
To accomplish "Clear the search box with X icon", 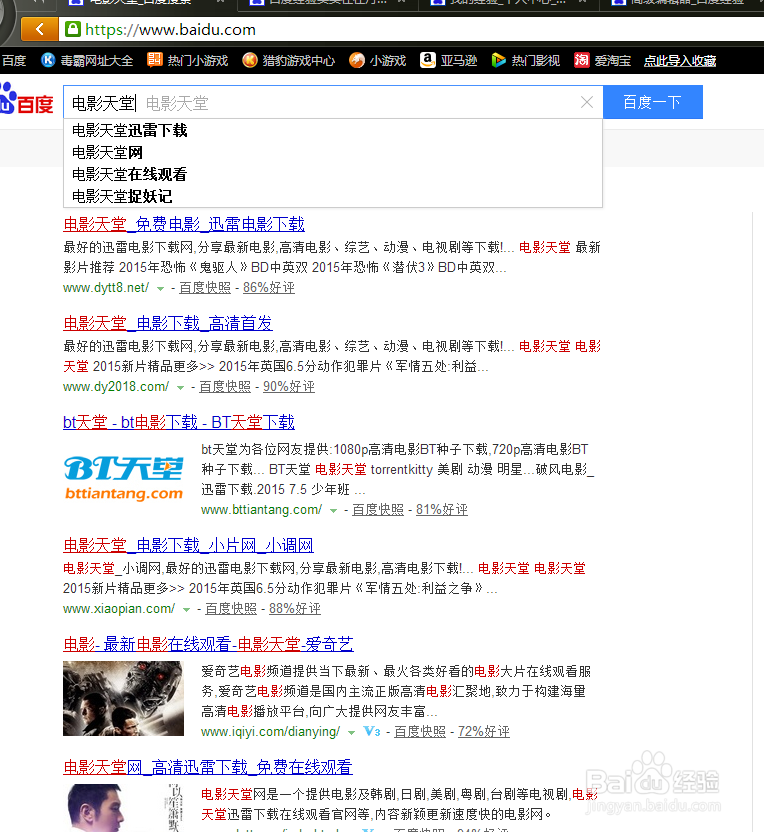I will (x=587, y=102).
